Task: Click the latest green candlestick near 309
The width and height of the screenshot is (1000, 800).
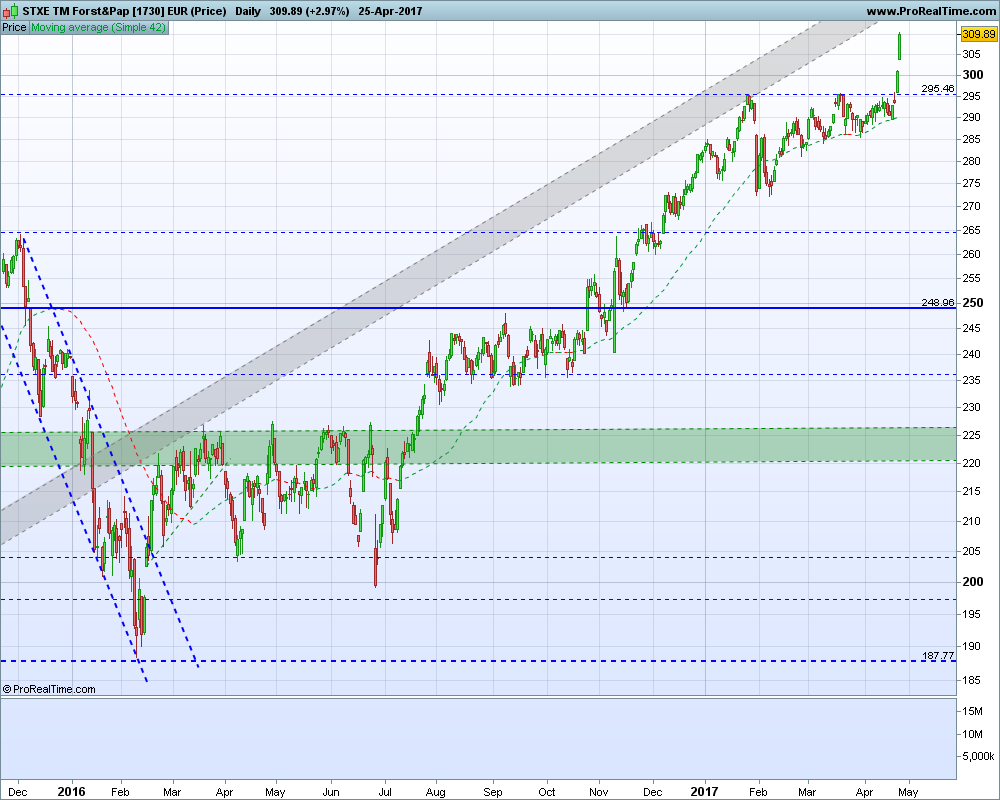Action: pyautogui.click(x=899, y=46)
